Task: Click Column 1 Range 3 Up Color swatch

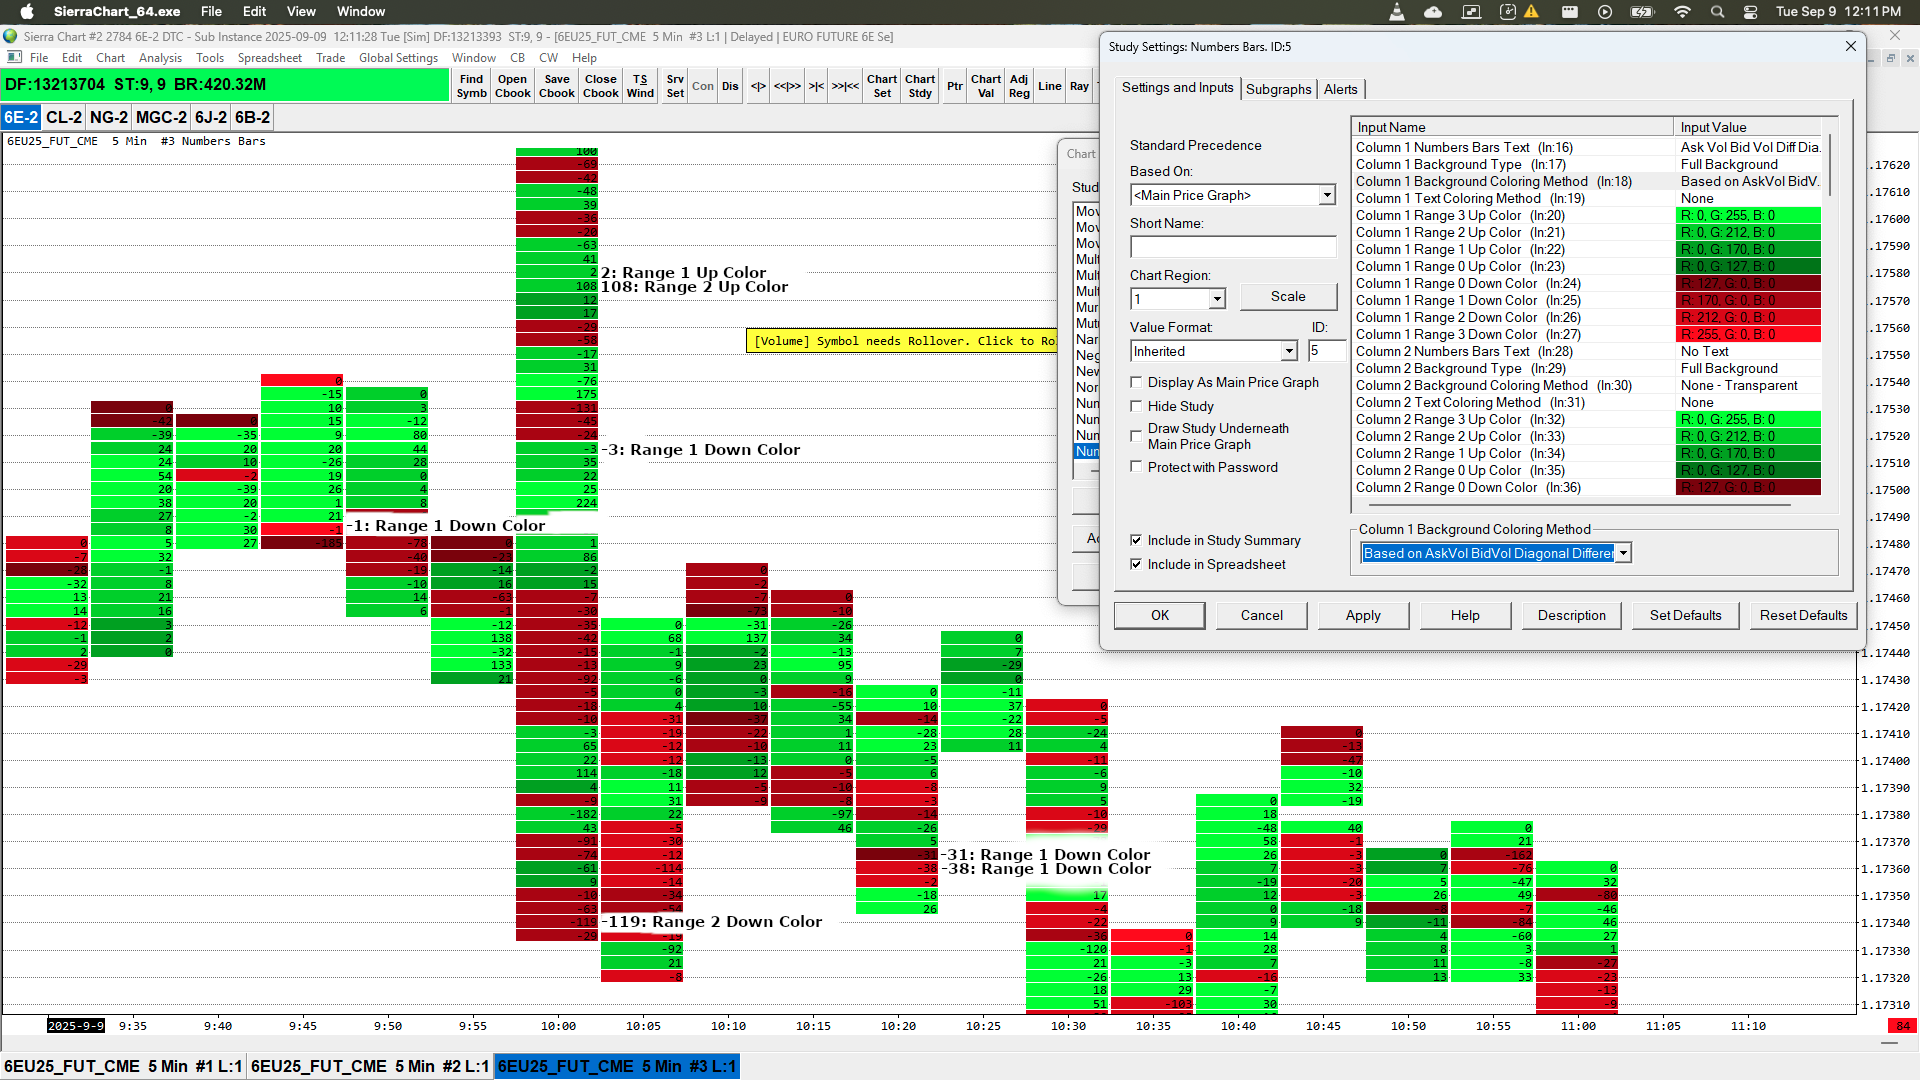Action: pos(1747,215)
